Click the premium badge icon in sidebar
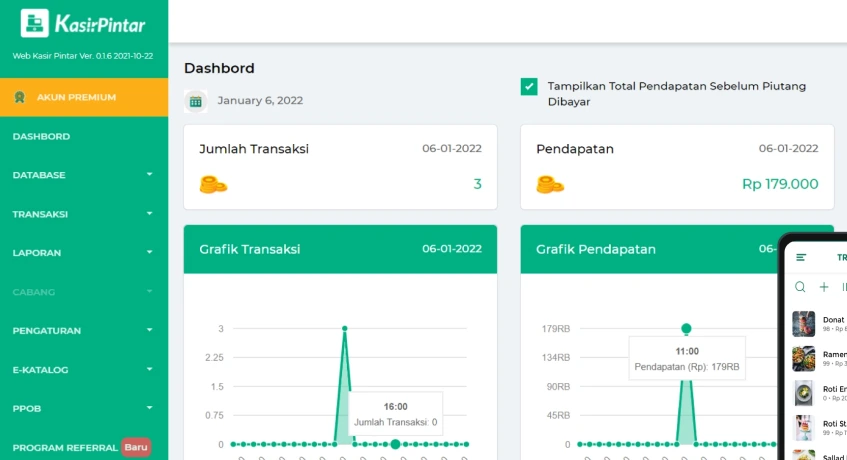This screenshot has height=460, width=847. coord(19,97)
